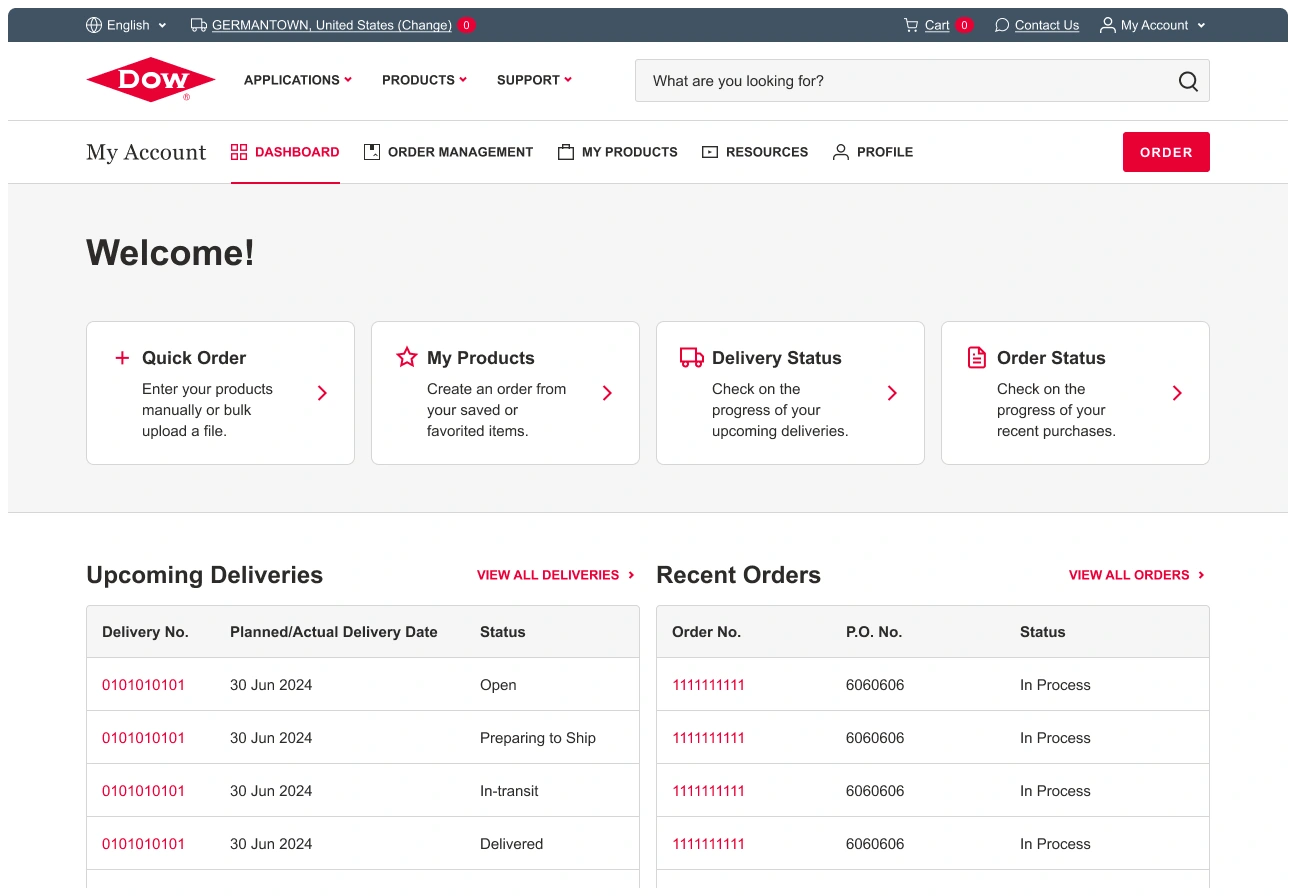Click the Cart icon in the header
This screenshot has height=896, width=1296.
(911, 25)
